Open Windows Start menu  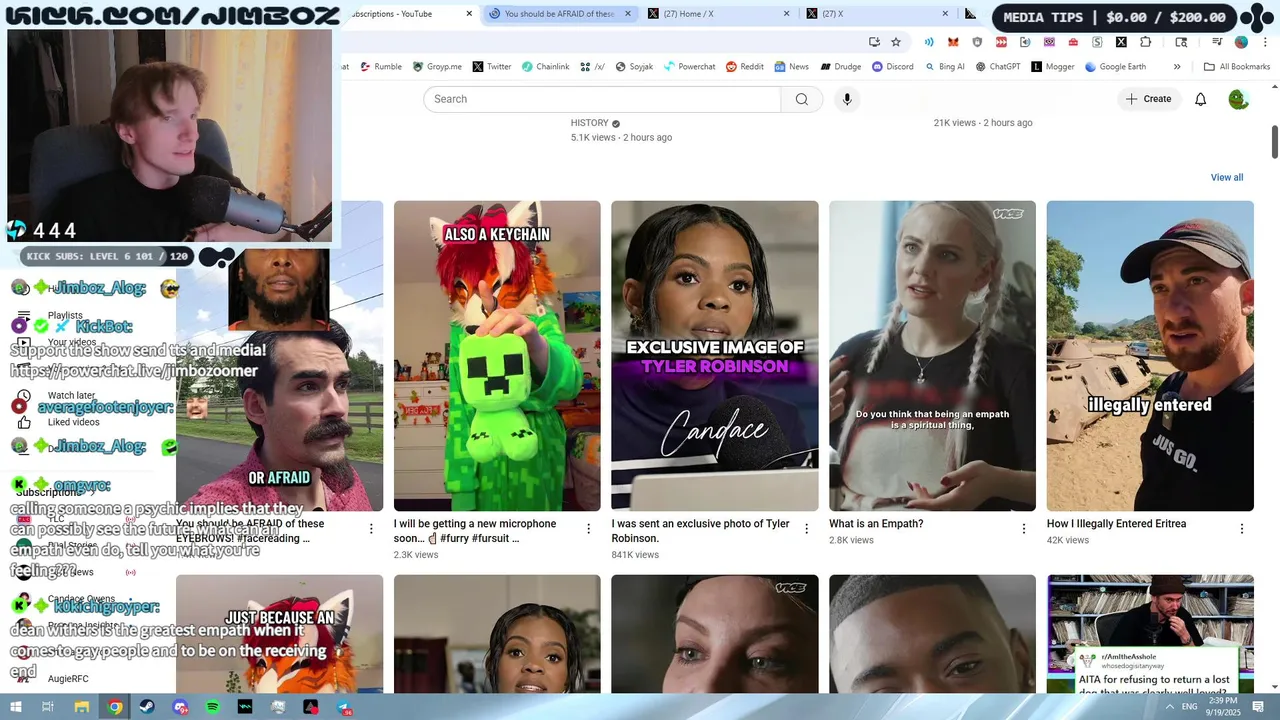click(15, 707)
